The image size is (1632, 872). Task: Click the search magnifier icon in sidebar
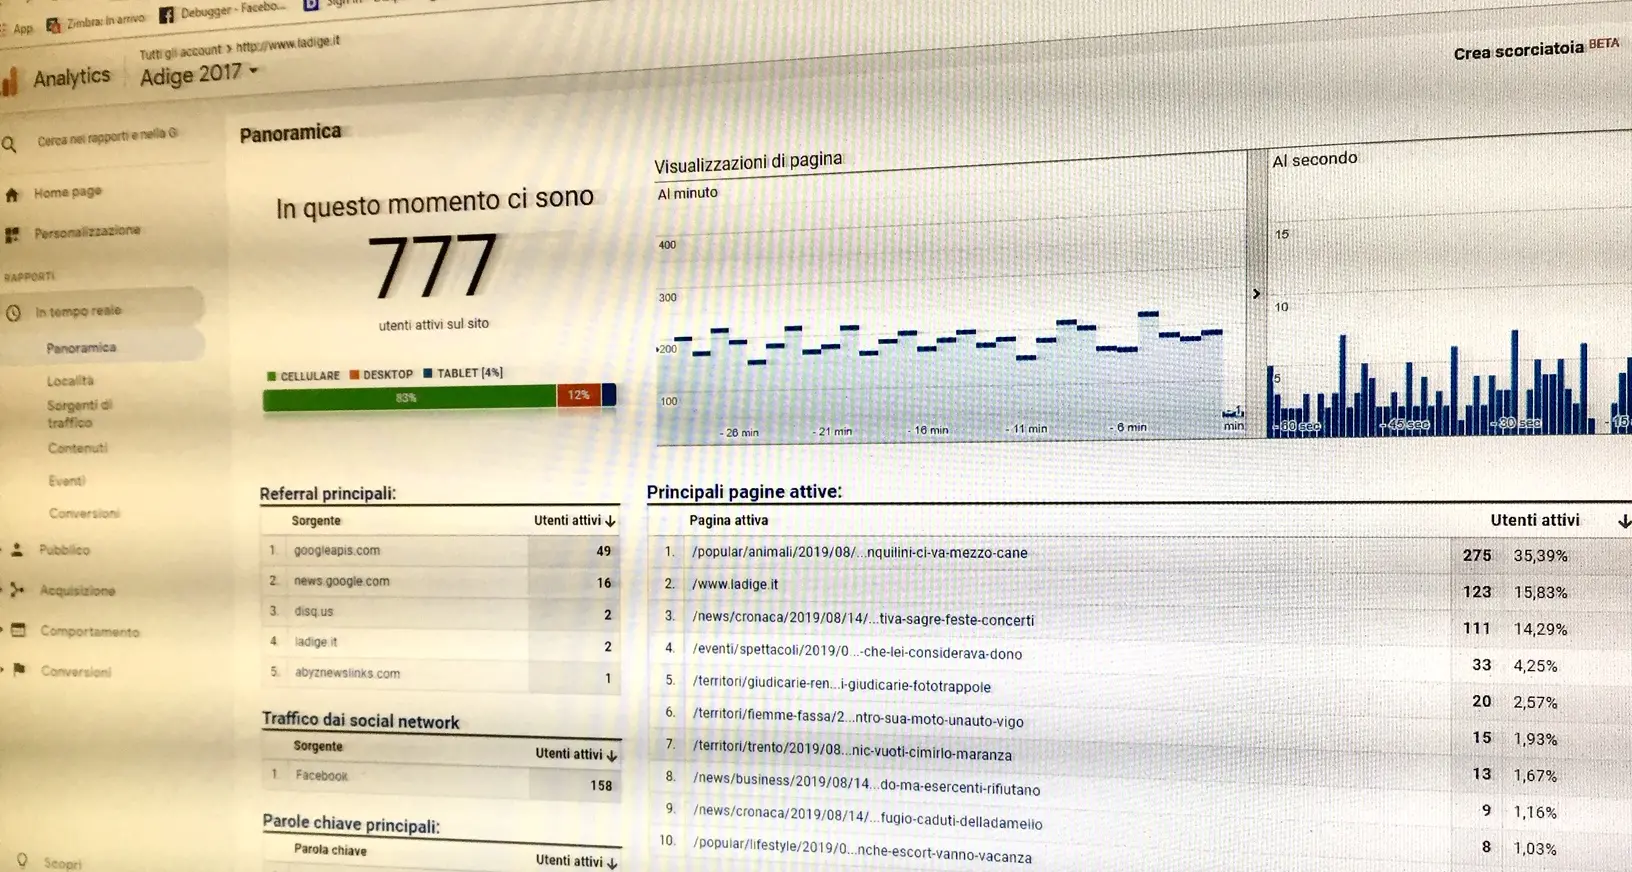(x=9, y=144)
